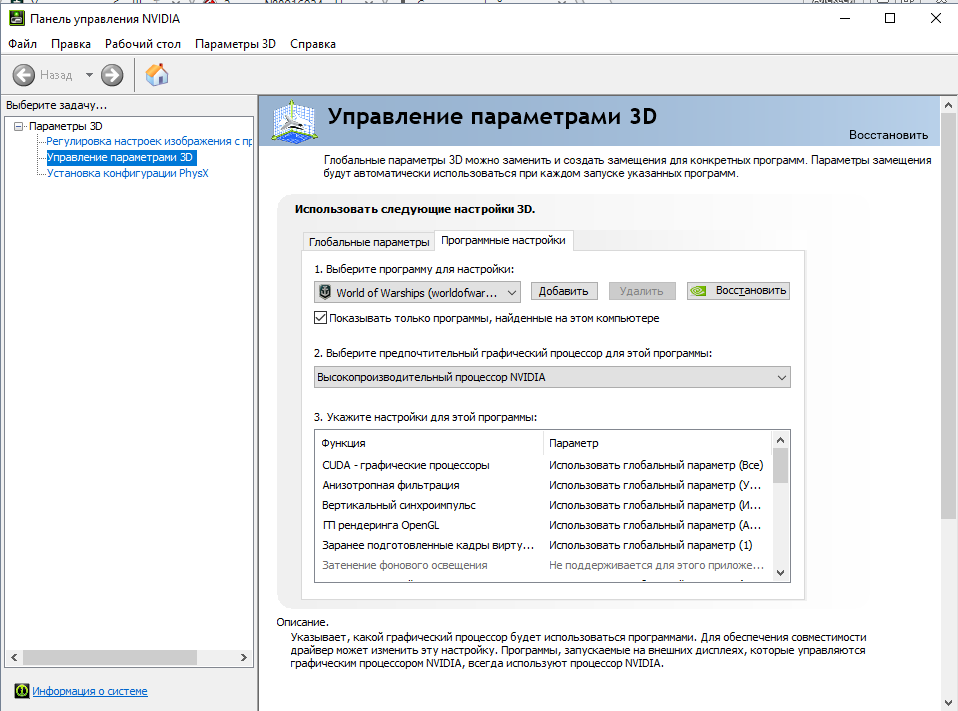Open the Рабочий стол menu
Screen dimensions: 958x711
(x=143, y=44)
